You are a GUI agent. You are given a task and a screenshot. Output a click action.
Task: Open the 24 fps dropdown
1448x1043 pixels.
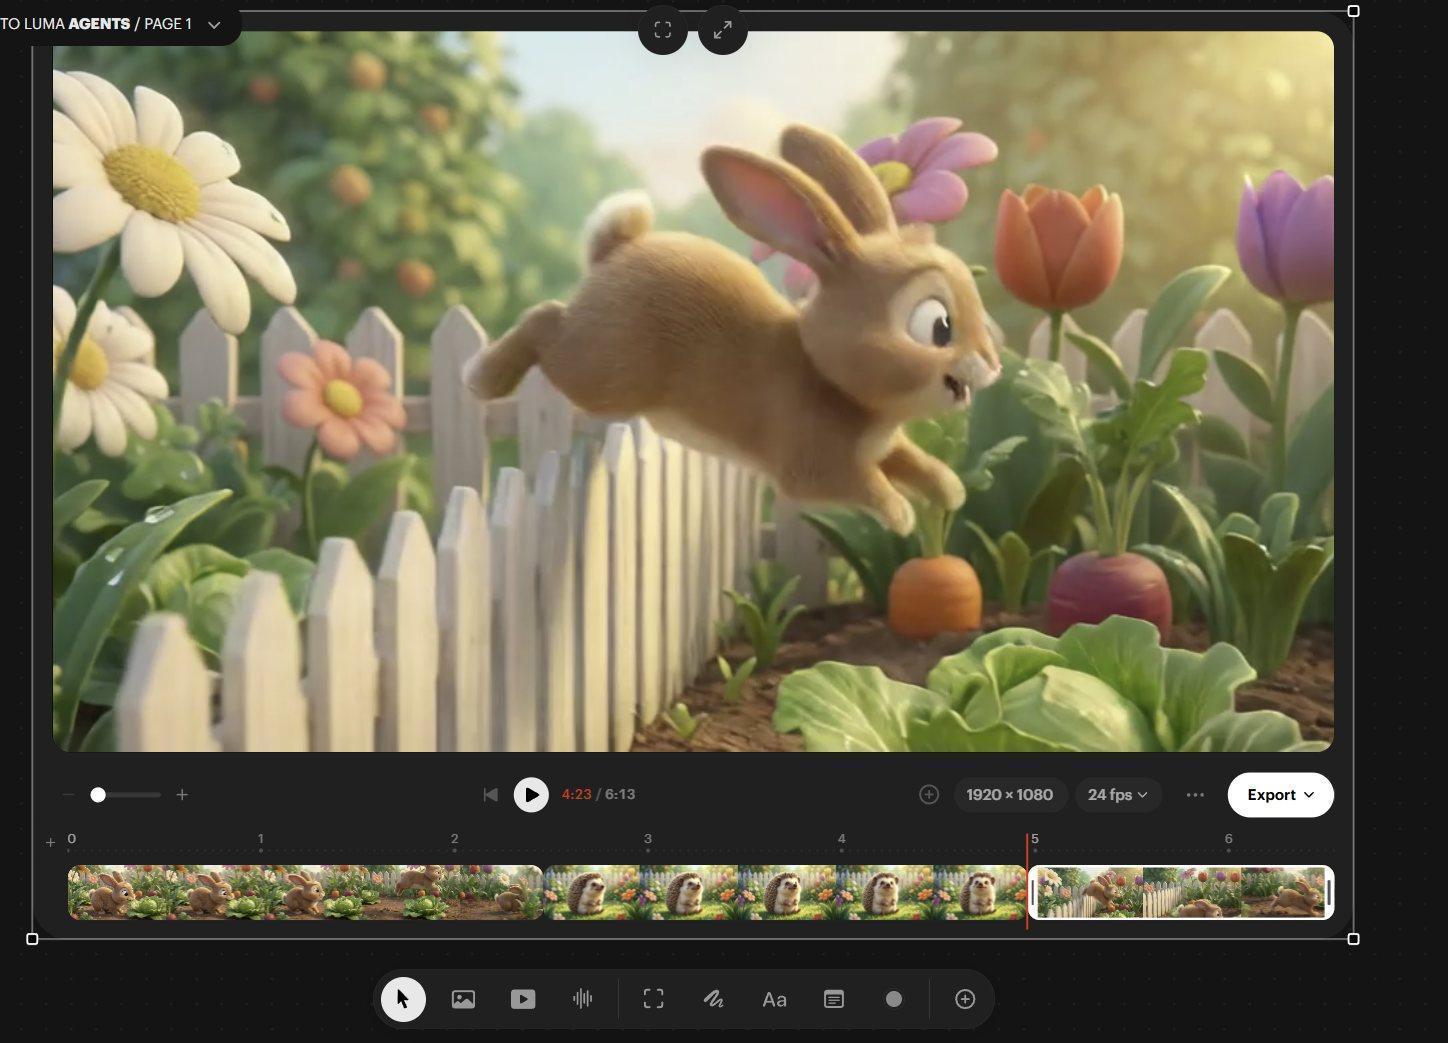point(1118,795)
